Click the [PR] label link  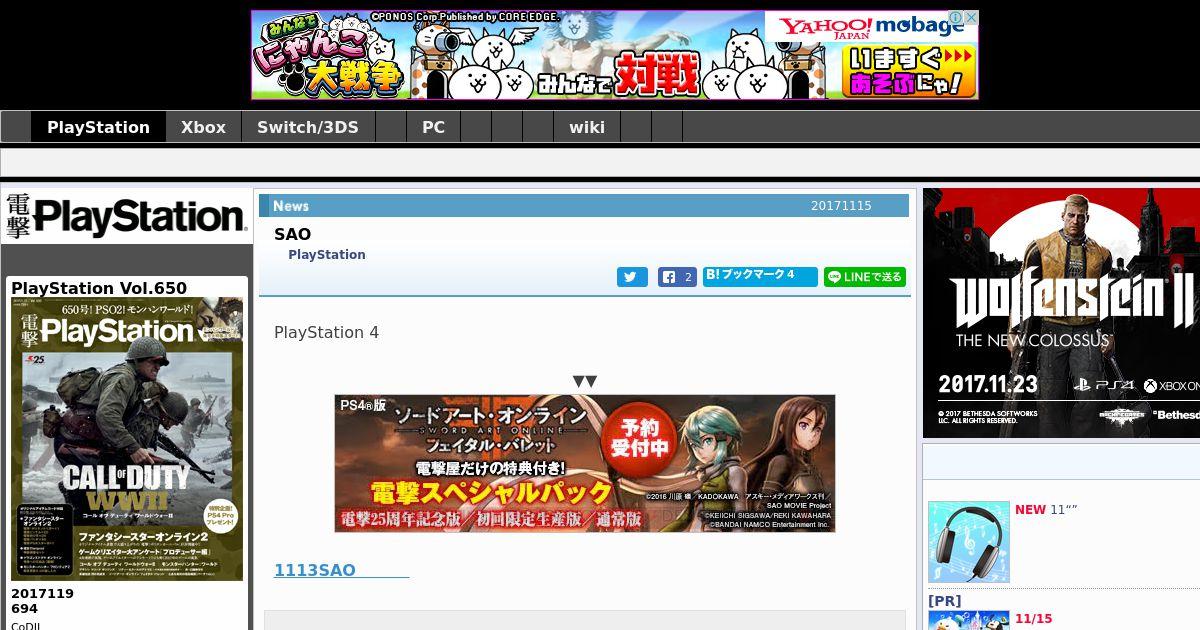(x=944, y=601)
